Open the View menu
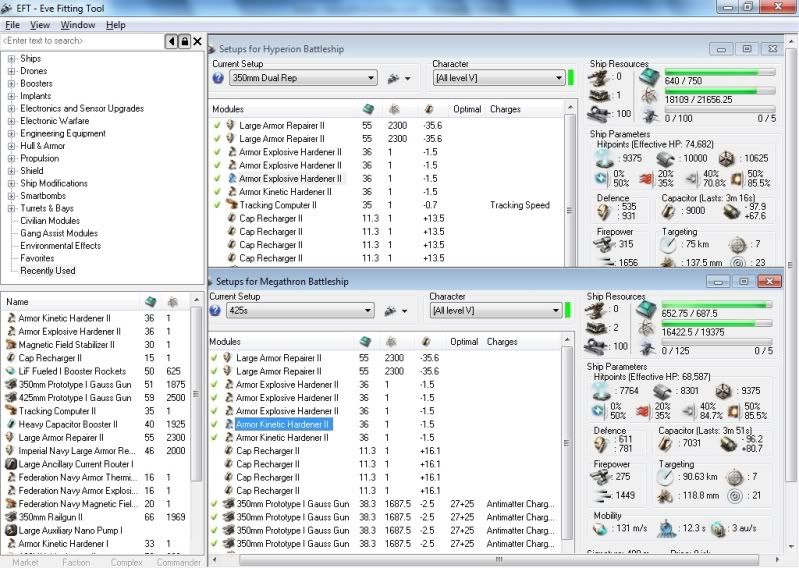 pyautogui.click(x=40, y=25)
